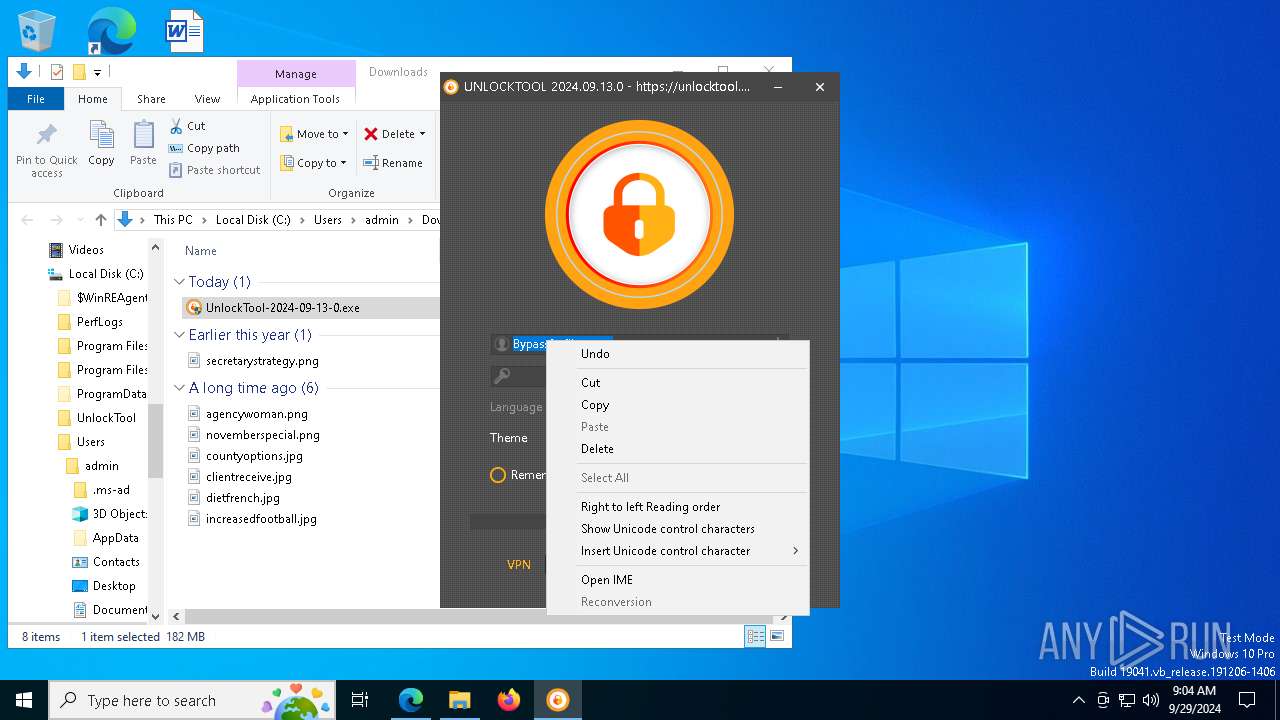This screenshot has width=1280, height=720.
Task: Choose Right to left Reading order
Action: point(678,507)
